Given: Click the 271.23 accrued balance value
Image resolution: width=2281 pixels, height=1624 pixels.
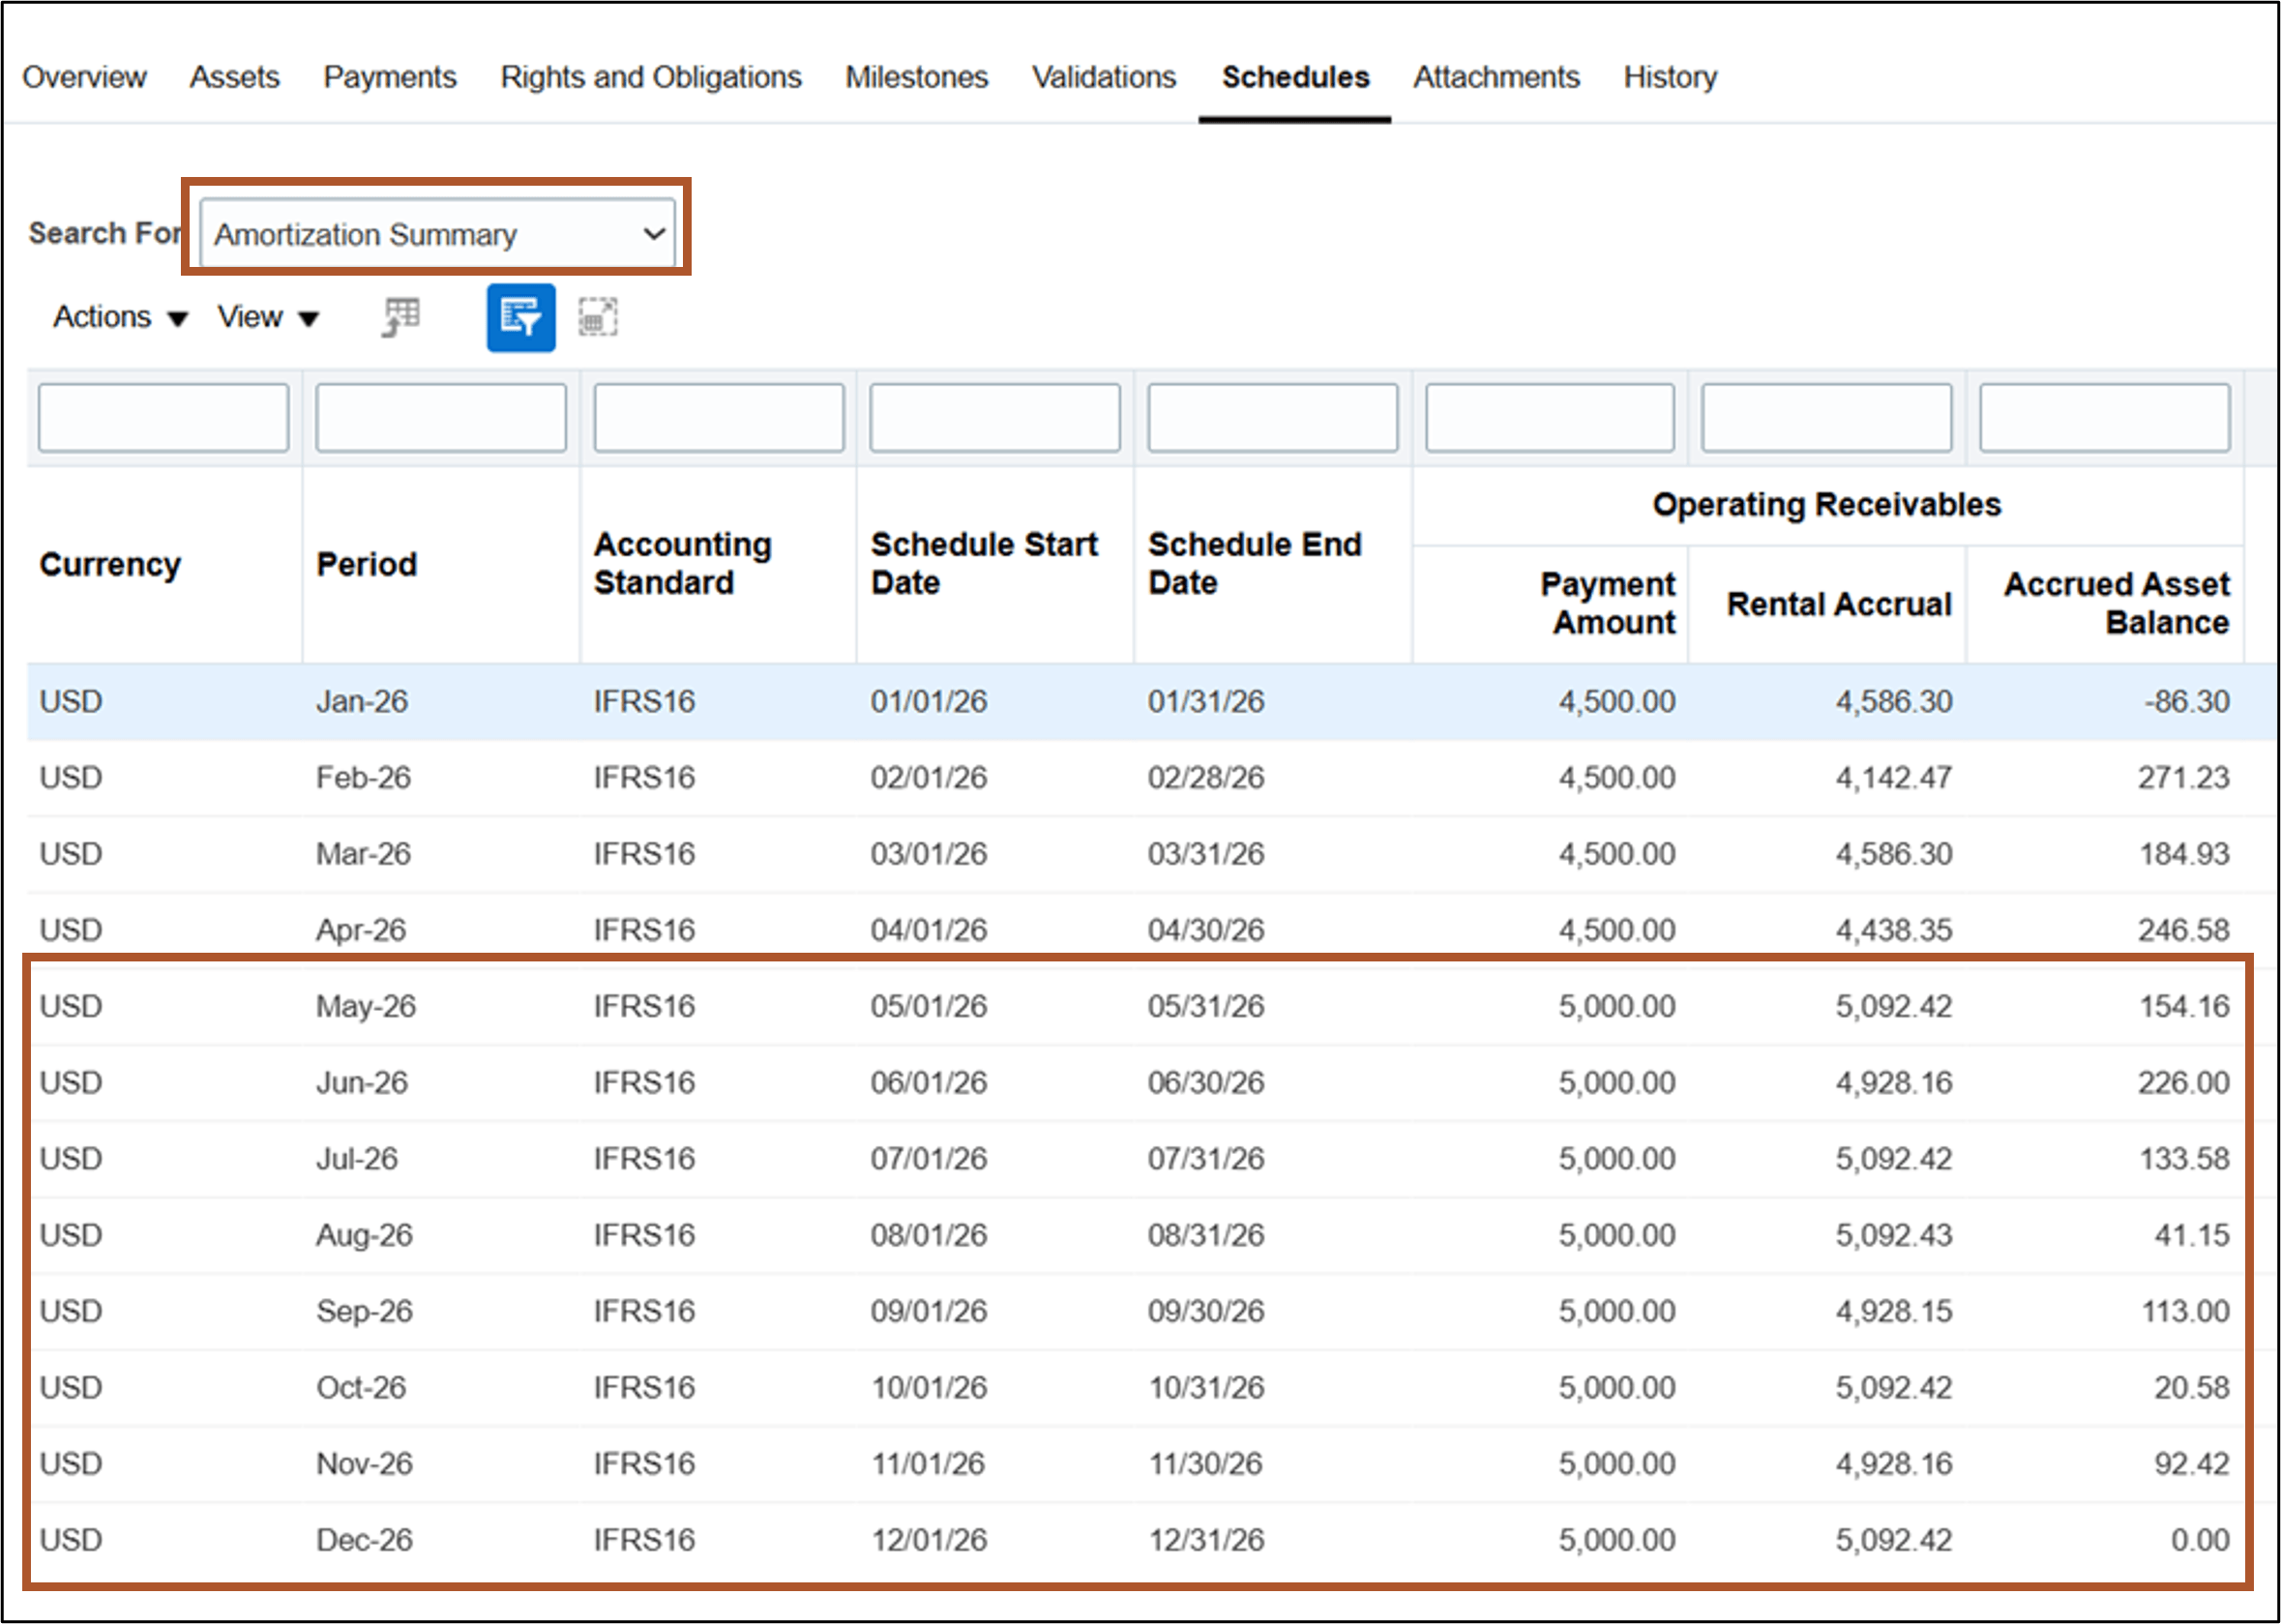Looking at the screenshot, I should 2184,778.
